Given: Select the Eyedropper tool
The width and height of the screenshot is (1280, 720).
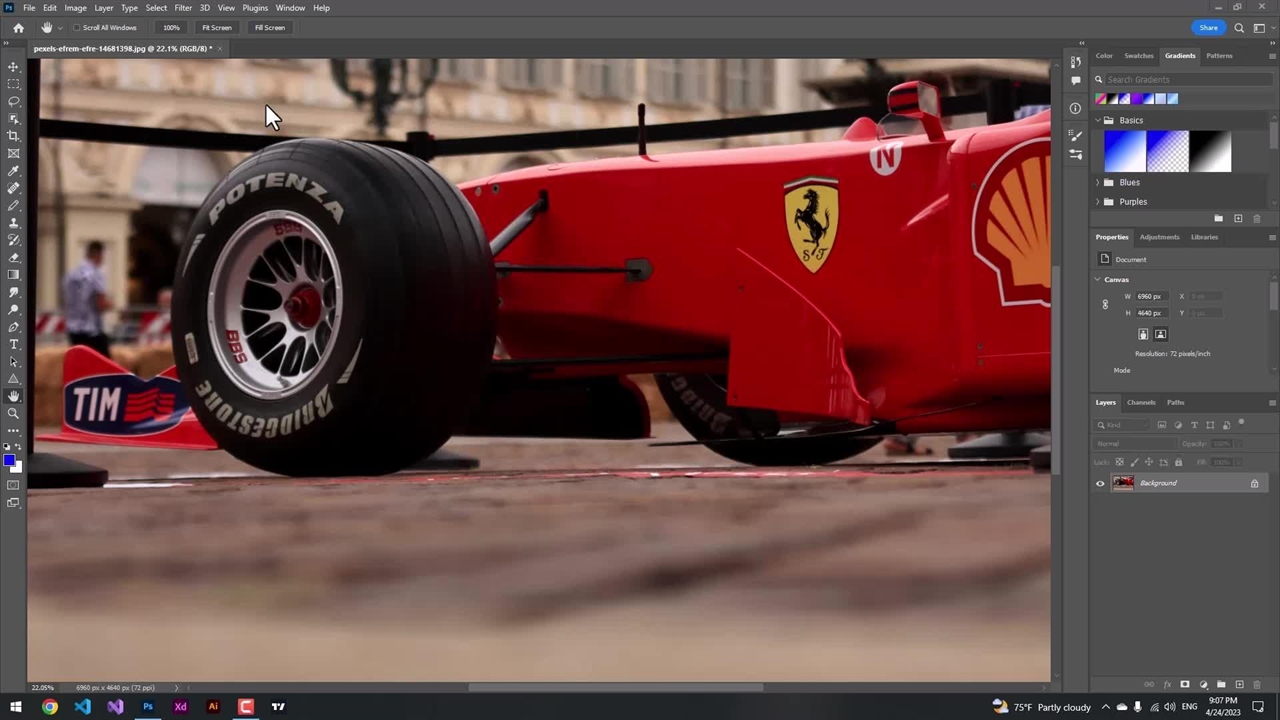Looking at the screenshot, I should [x=13, y=171].
